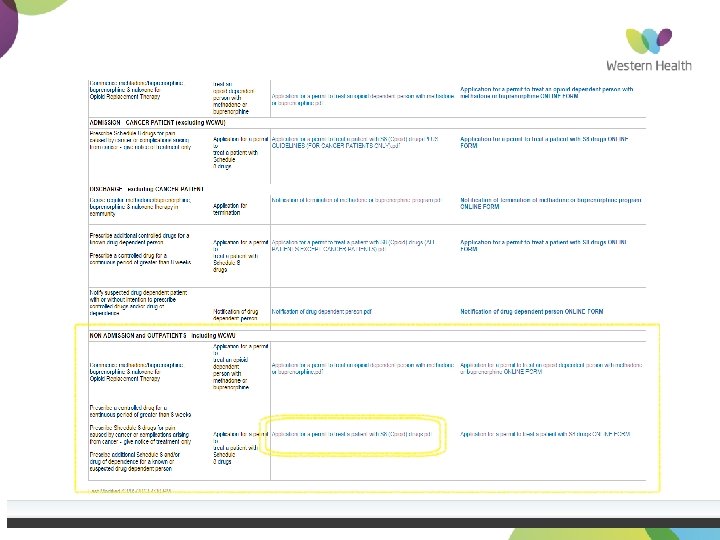Select the 'Application for termination' cell
The image size is (720, 540).
230,209
